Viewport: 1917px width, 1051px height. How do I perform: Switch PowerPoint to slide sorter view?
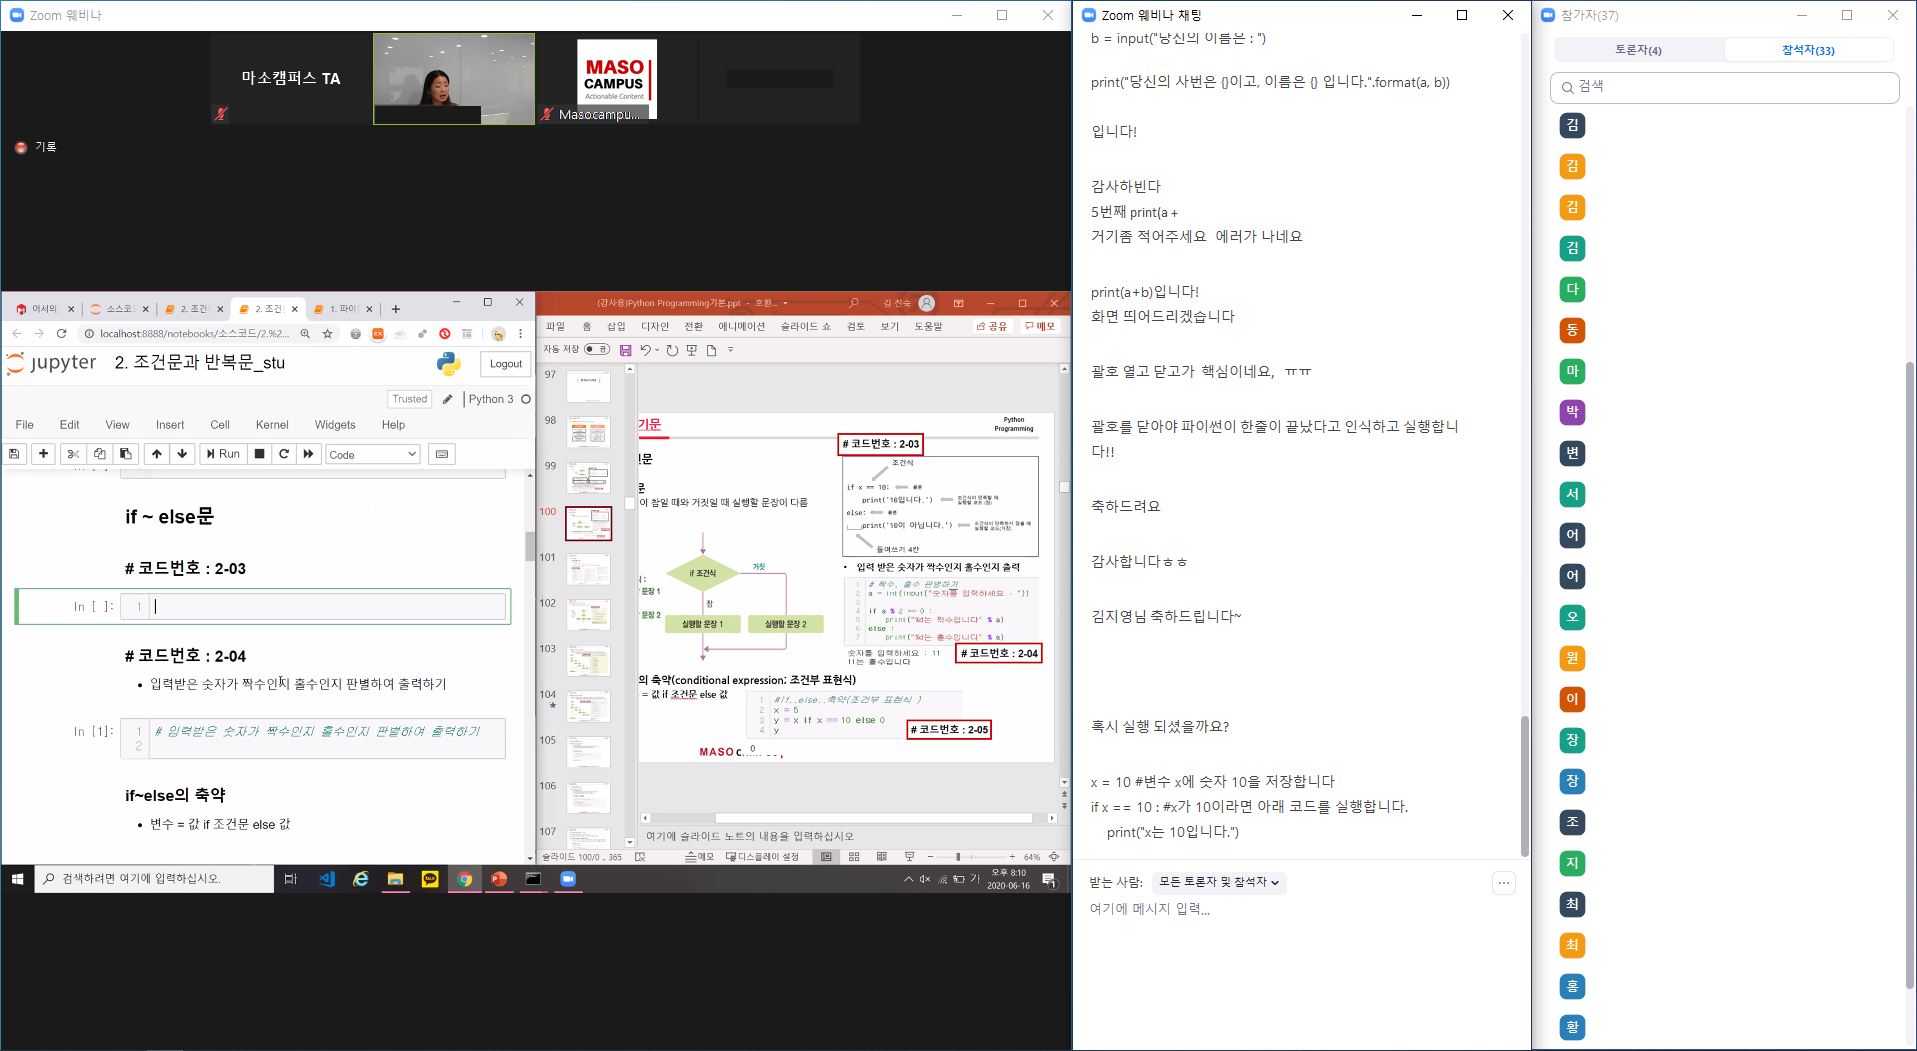point(854,857)
